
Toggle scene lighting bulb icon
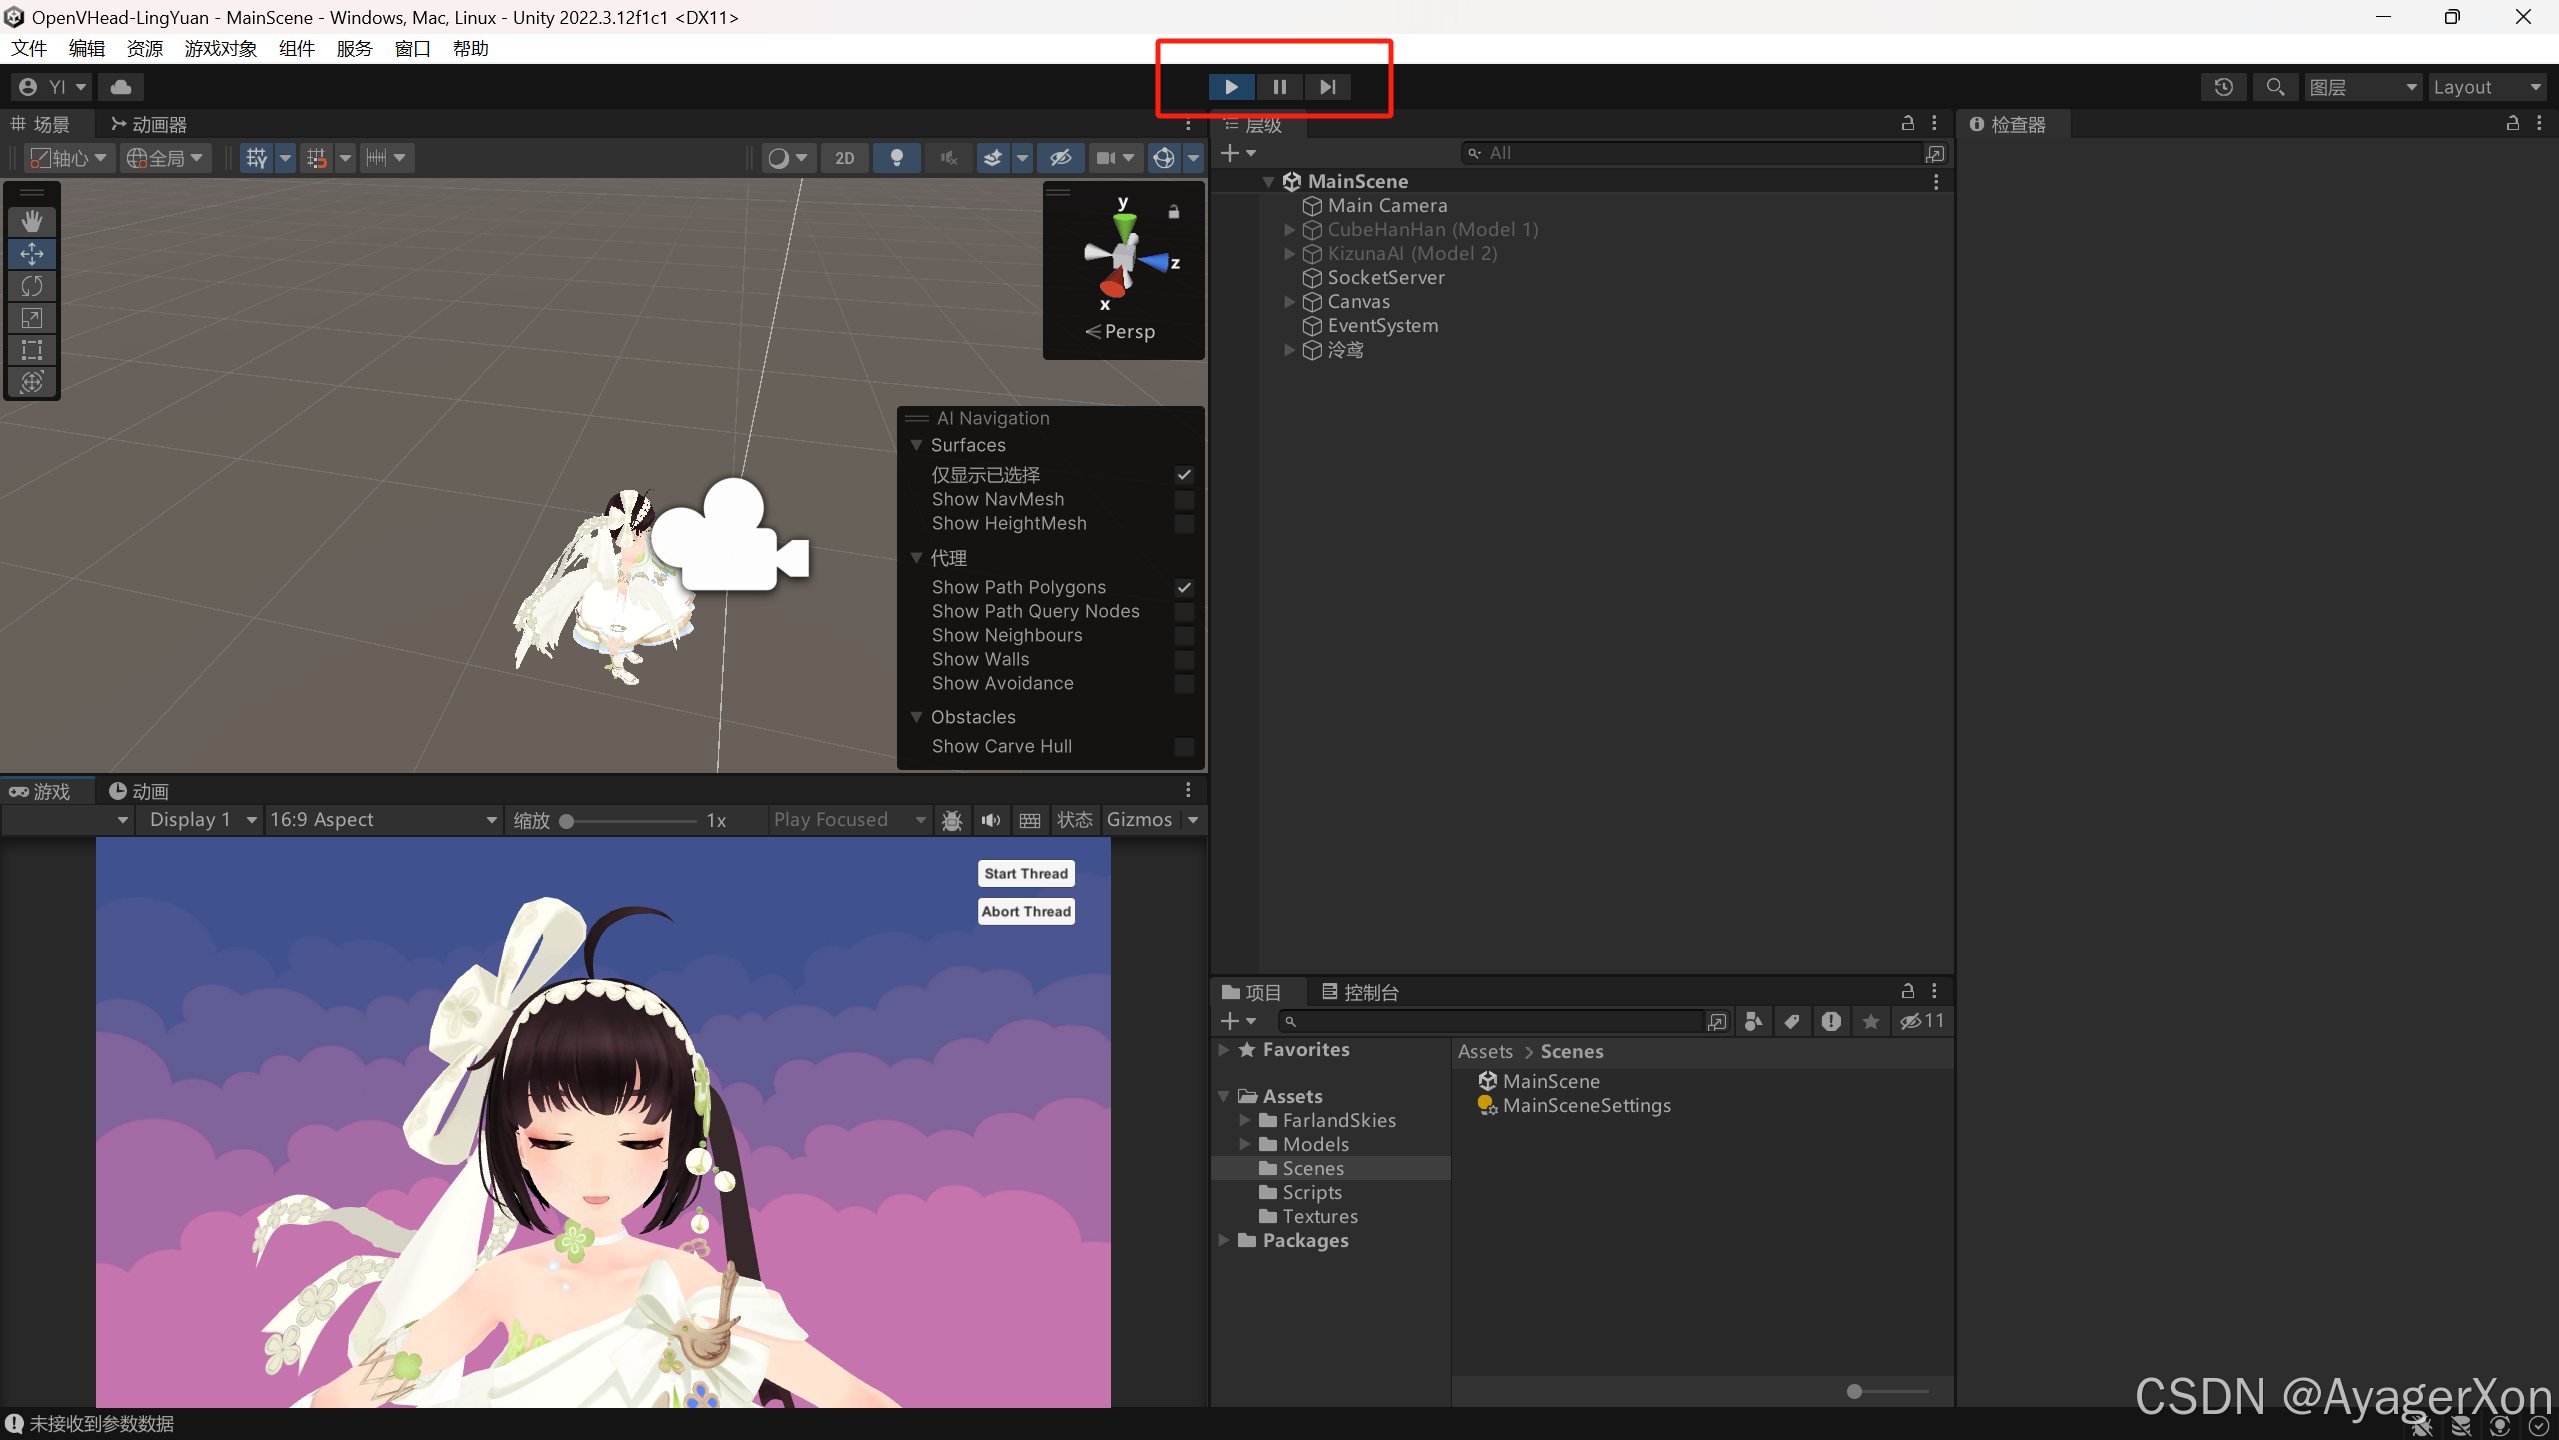897,158
